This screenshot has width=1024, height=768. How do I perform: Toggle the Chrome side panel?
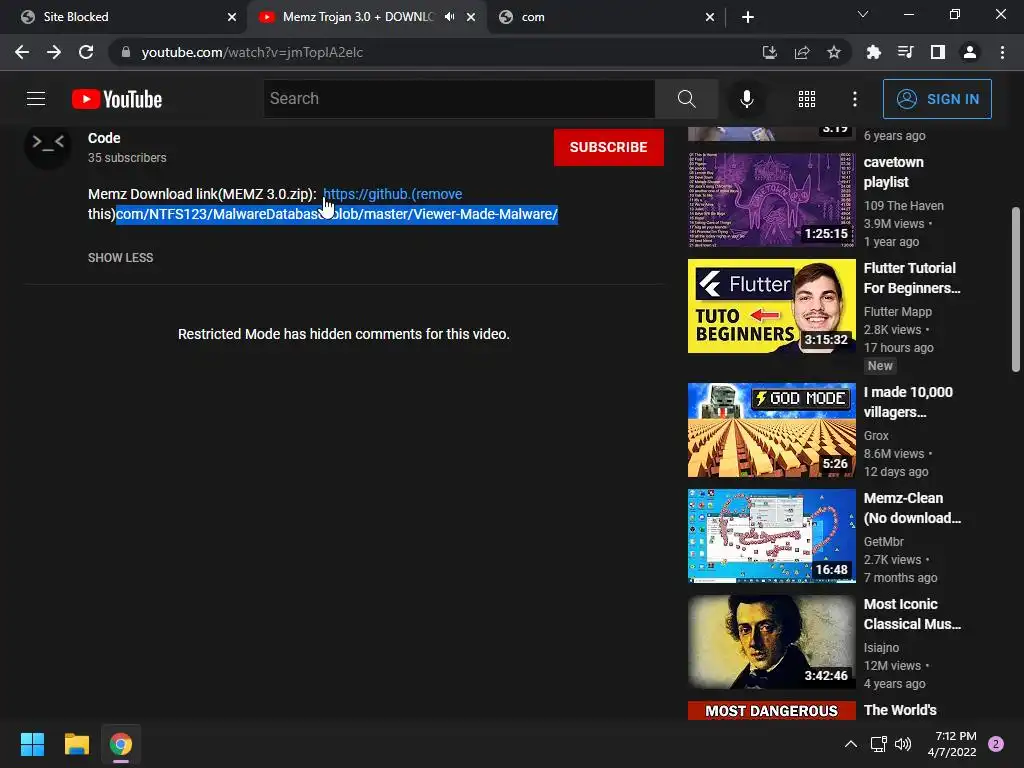[938, 52]
